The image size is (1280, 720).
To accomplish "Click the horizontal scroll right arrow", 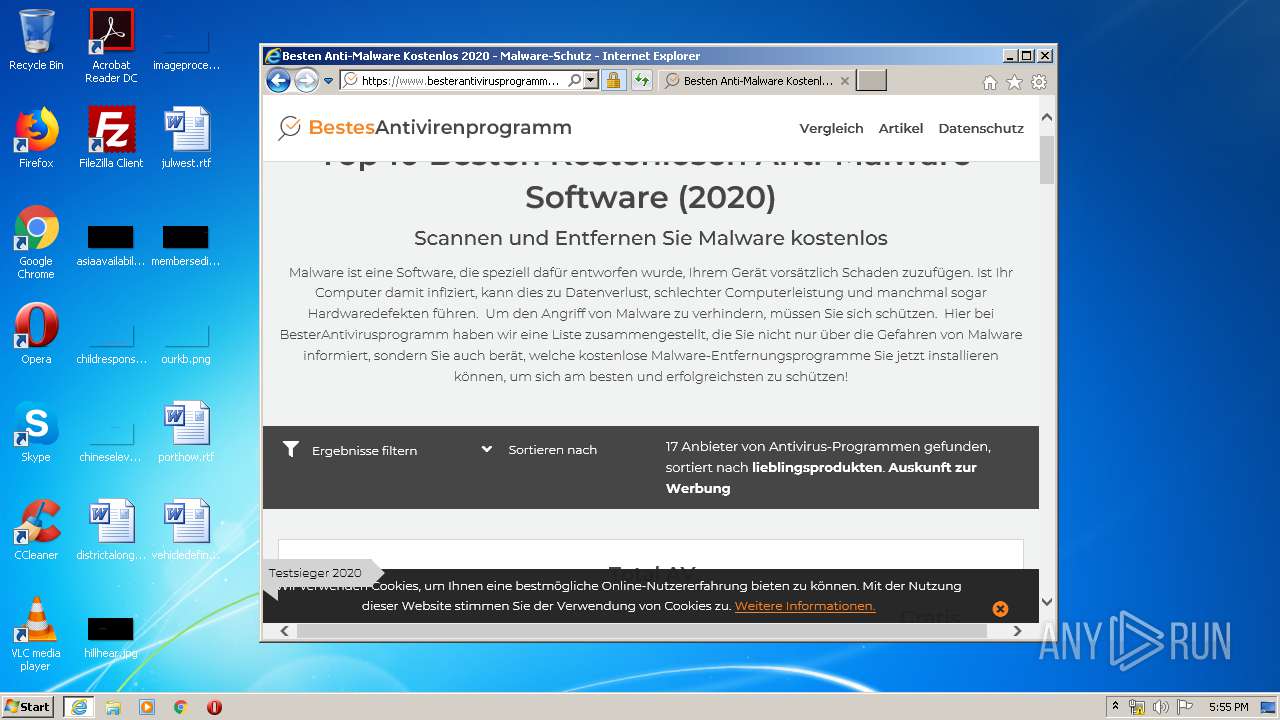I will click(x=1017, y=631).
